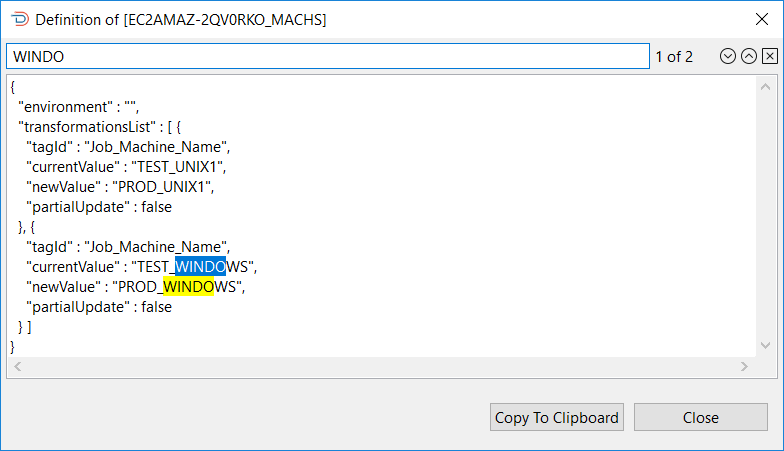
Task: Click the dialog title text
Action: coord(180,20)
